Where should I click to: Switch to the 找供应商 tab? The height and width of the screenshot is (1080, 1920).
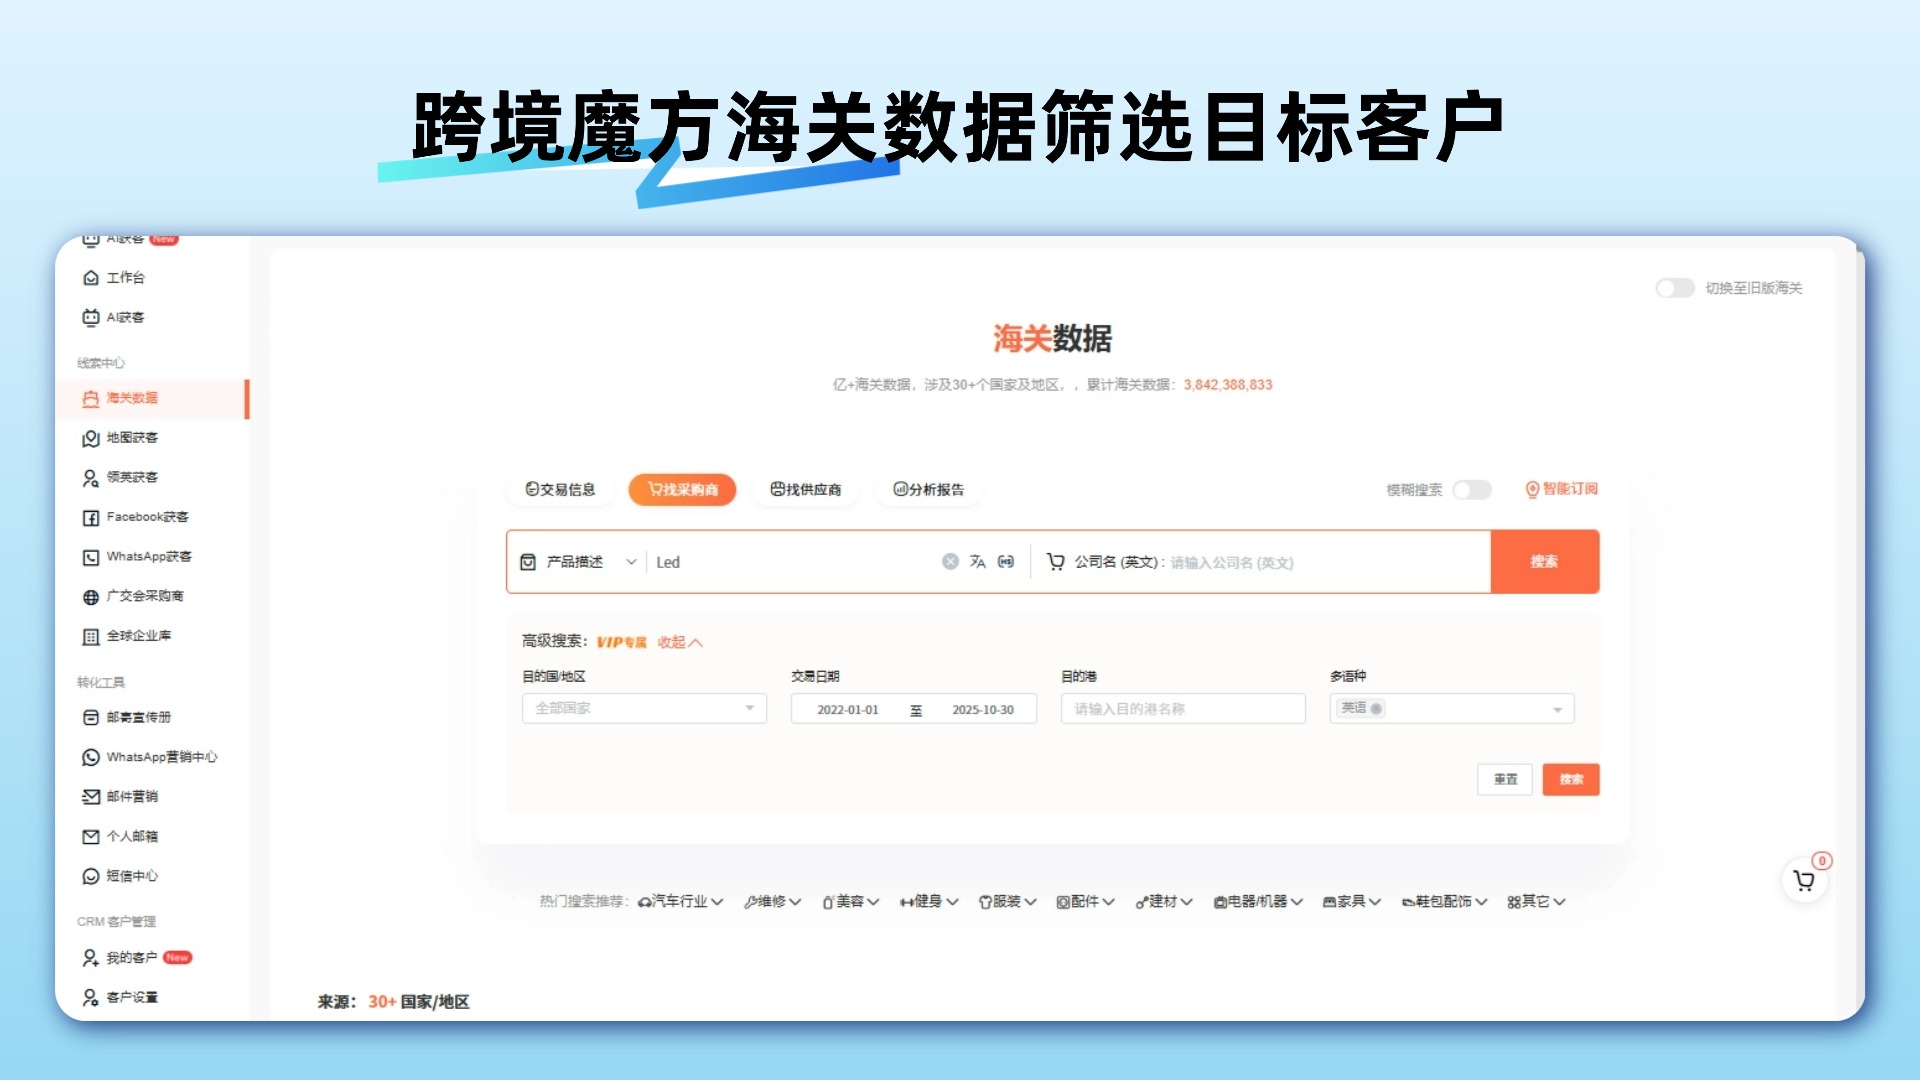tap(806, 490)
